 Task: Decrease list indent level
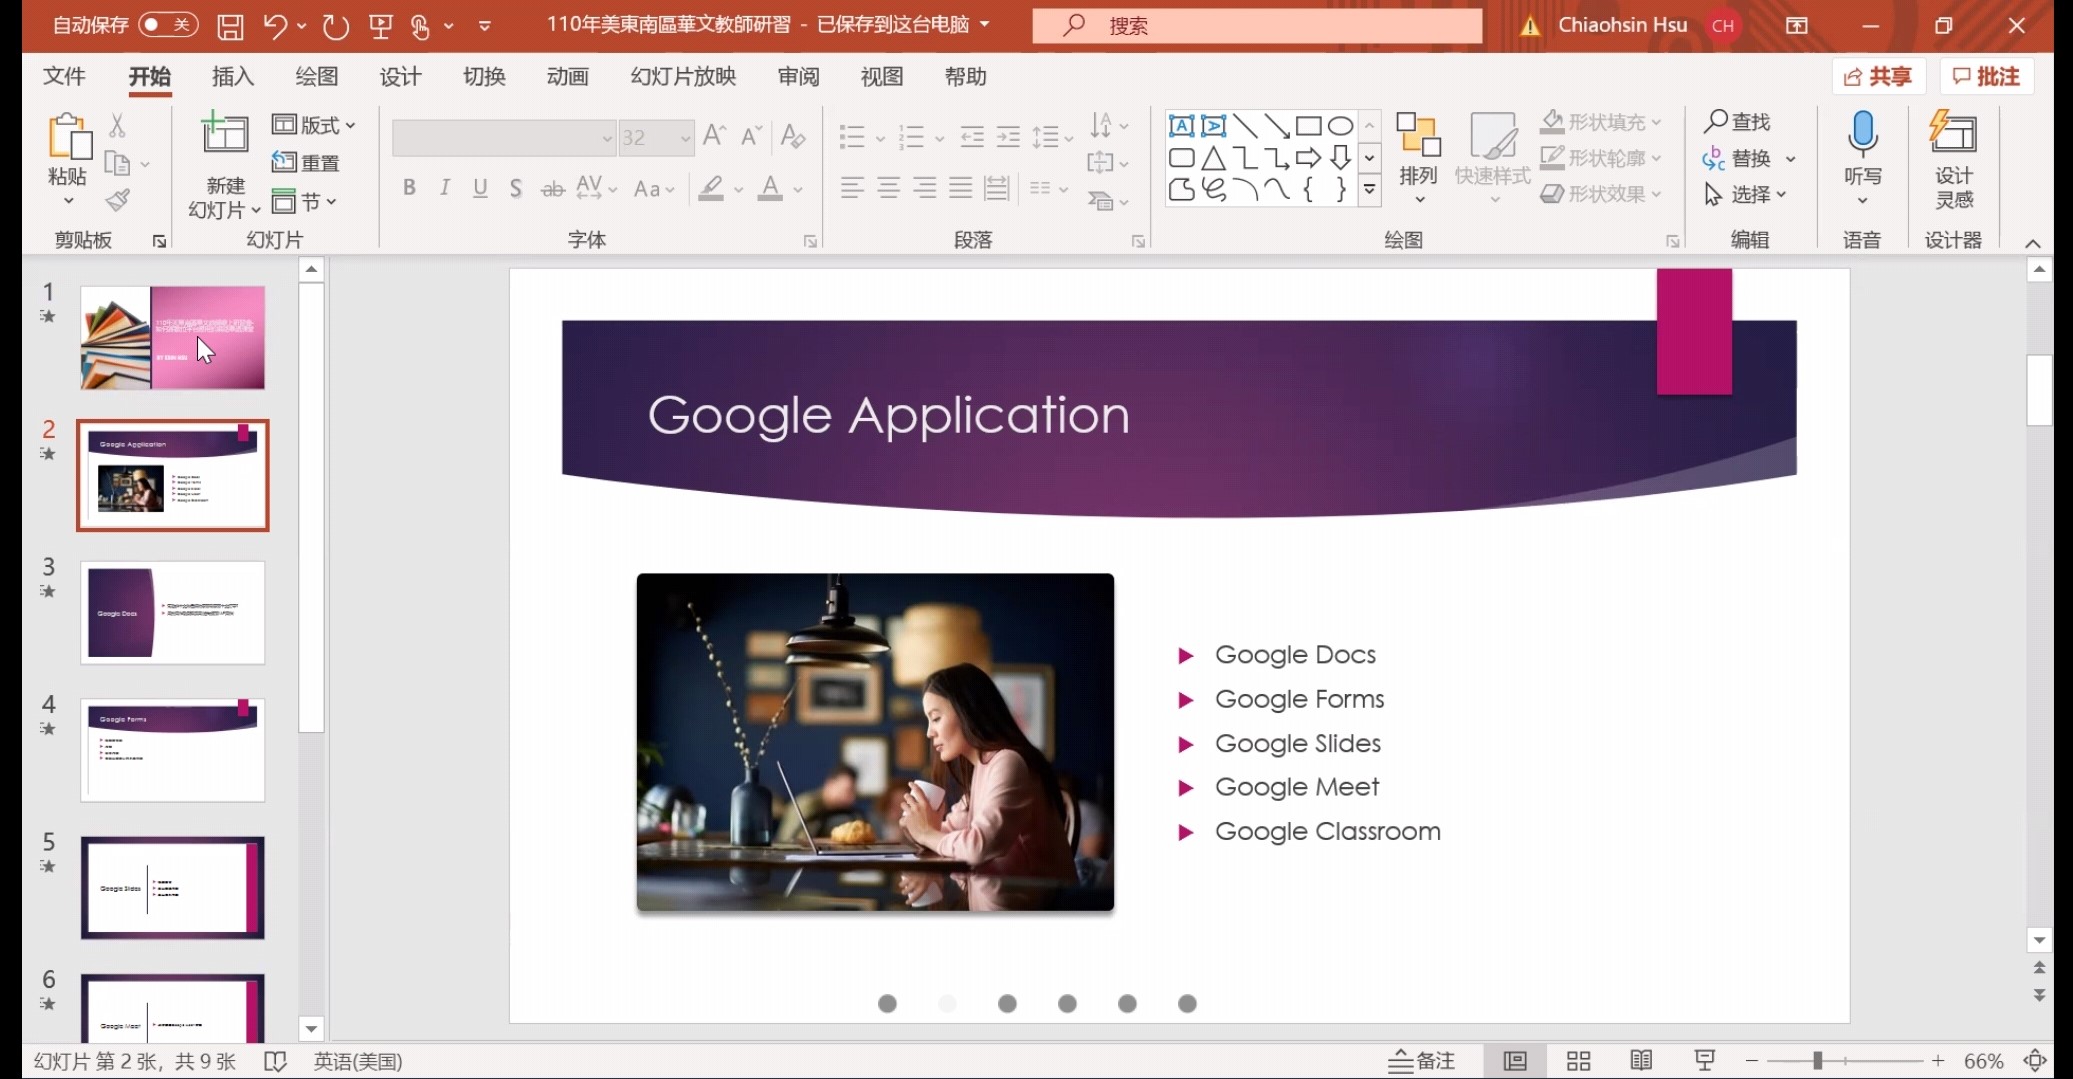(971, 136)
